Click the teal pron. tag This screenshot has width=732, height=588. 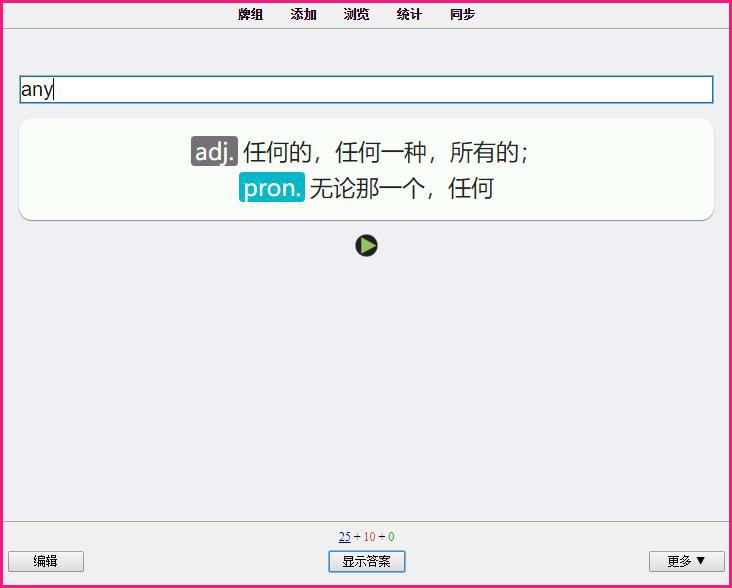coord(272,187)
